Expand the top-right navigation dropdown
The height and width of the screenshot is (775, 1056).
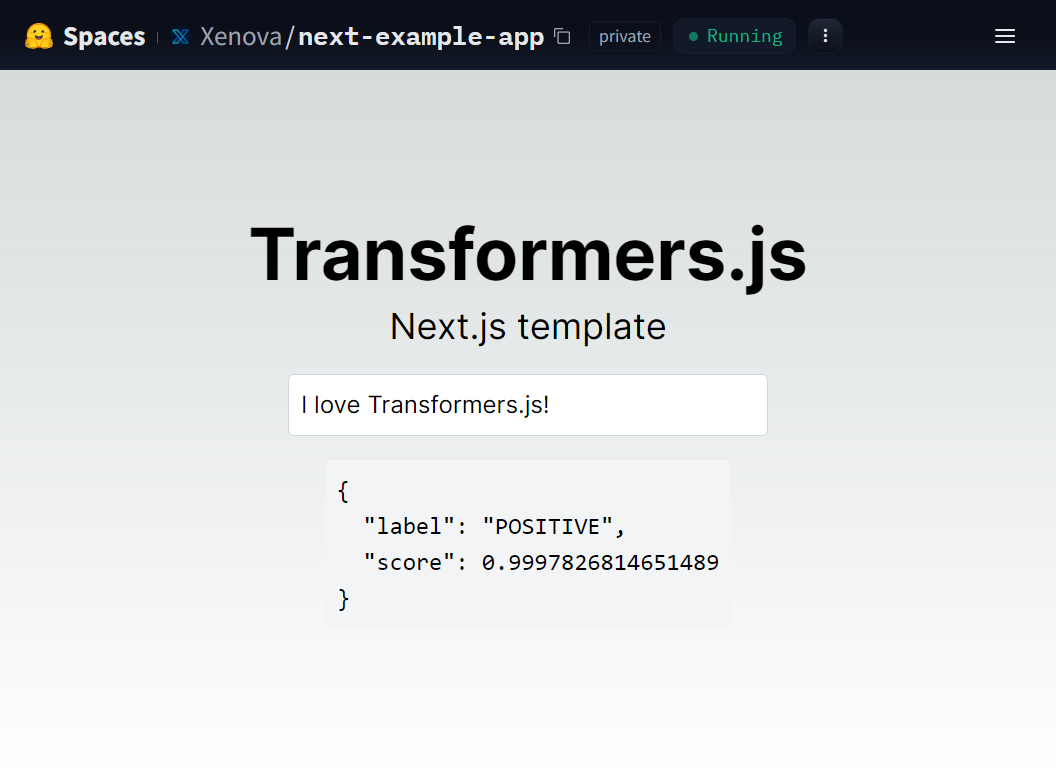(1005, 36)
